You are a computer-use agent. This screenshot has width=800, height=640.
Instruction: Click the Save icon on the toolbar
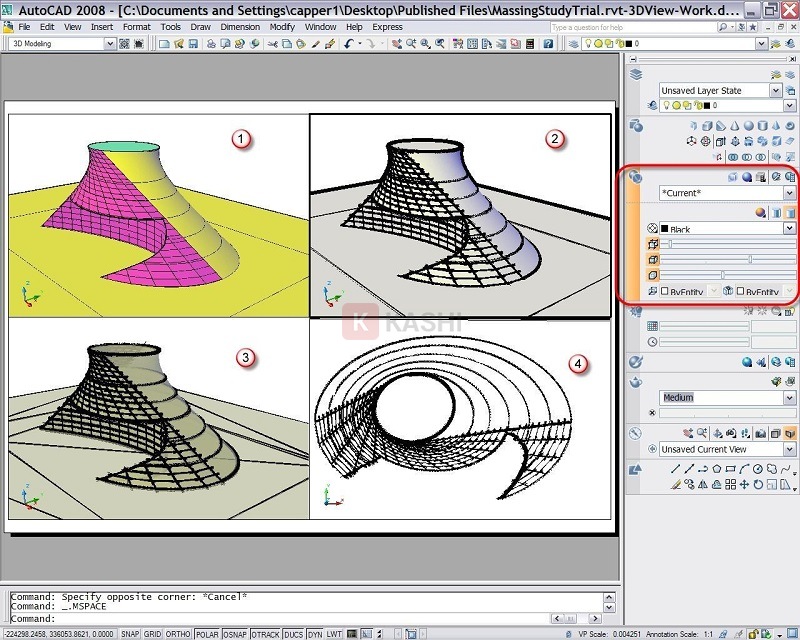coord(193,43)
